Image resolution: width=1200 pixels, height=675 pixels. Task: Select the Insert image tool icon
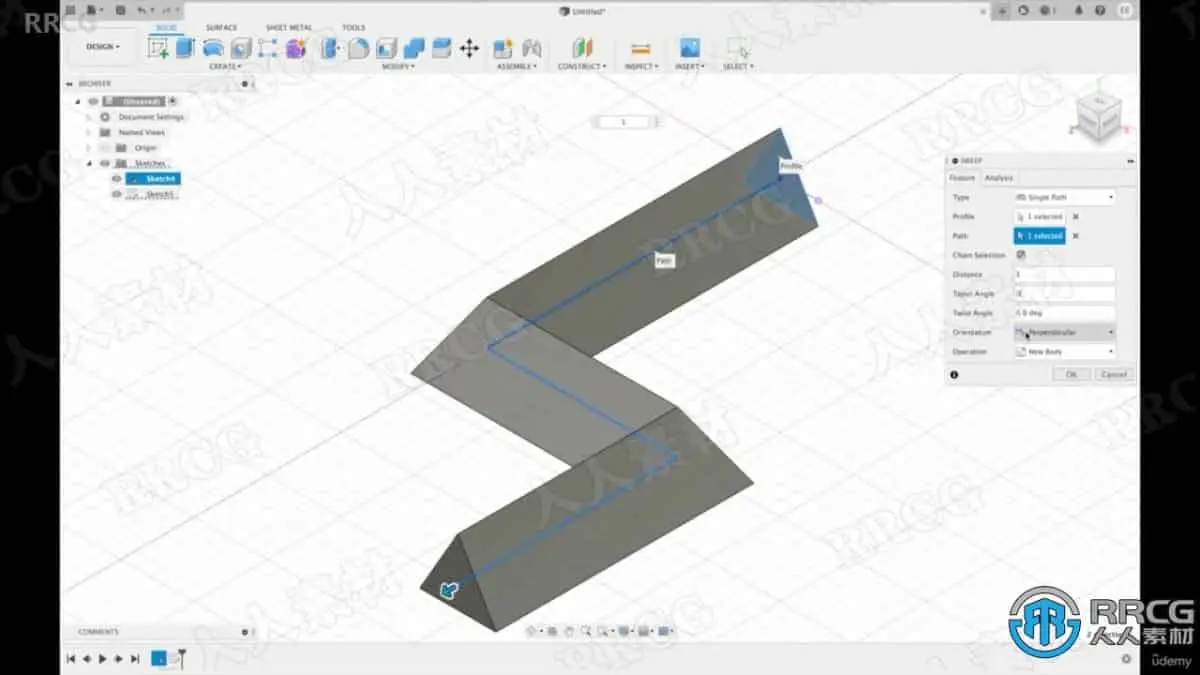tap(689, 48)
